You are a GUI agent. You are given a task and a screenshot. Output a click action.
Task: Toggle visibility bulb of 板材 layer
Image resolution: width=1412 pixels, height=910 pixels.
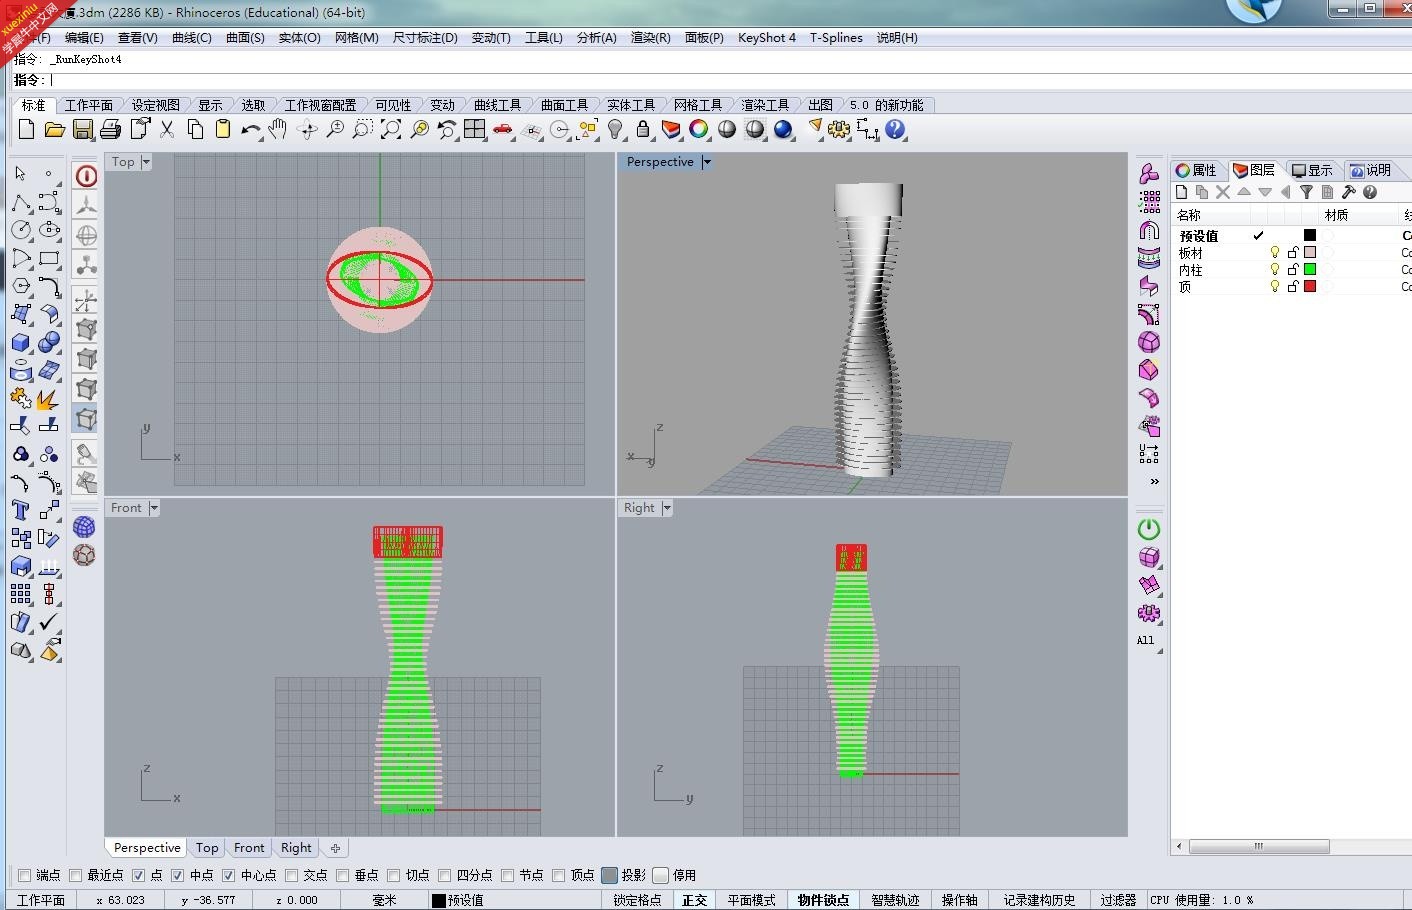[1275, 252]
